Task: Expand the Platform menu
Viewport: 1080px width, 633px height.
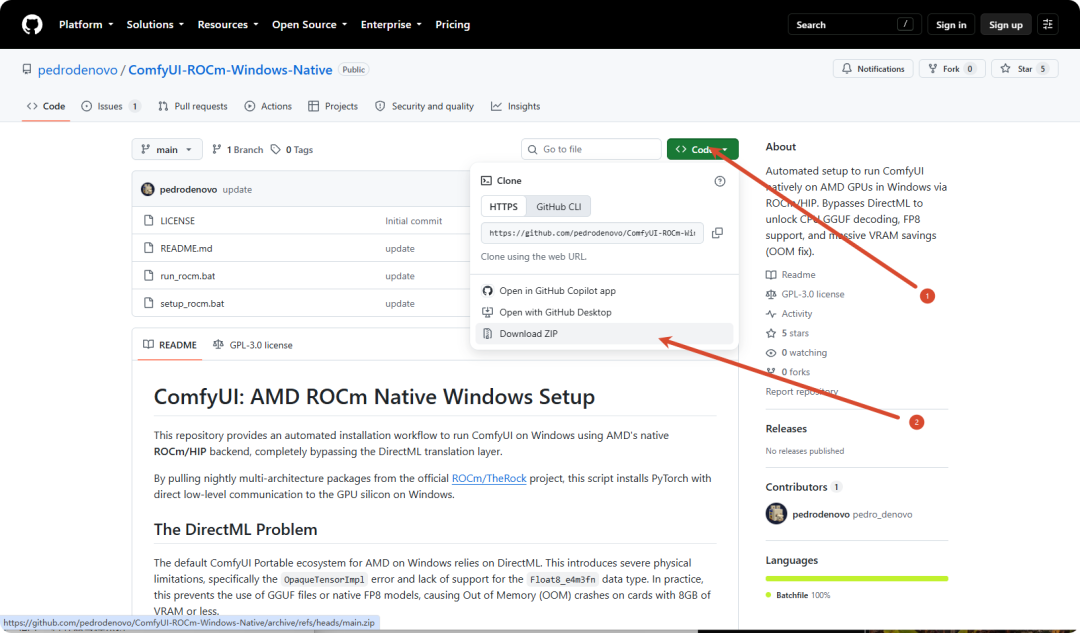Action: point(86,25)
